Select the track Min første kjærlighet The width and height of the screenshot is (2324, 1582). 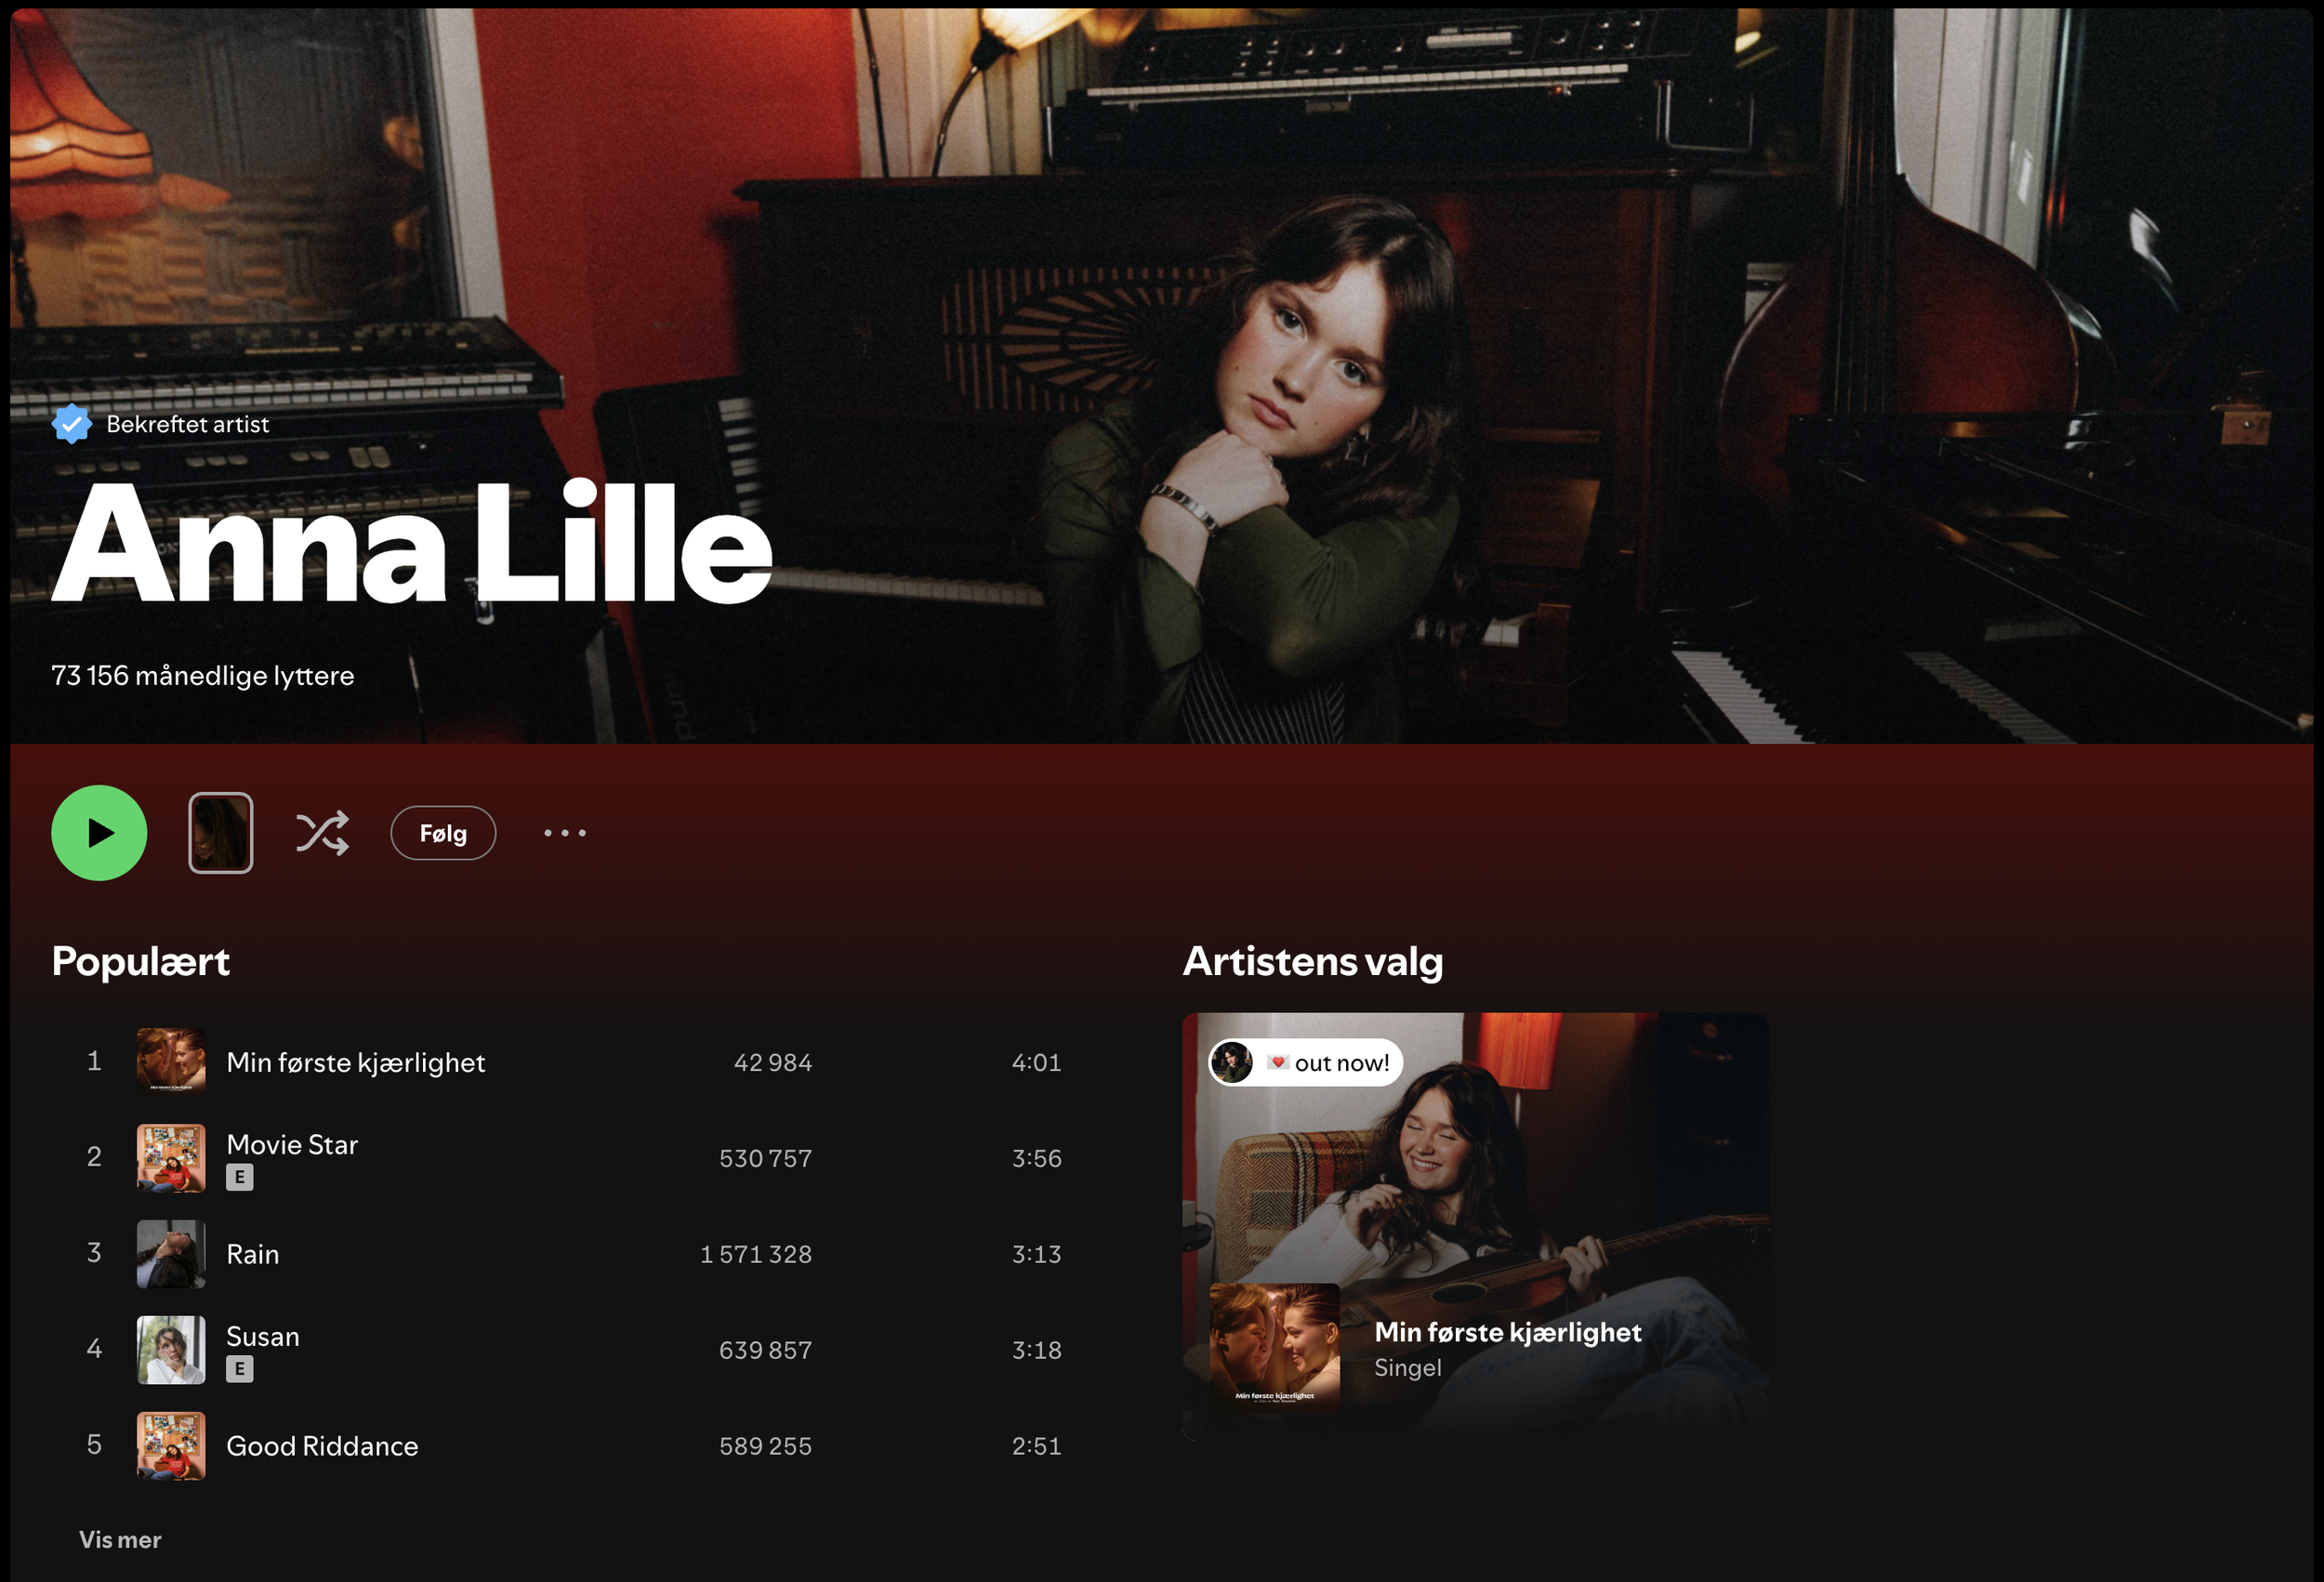355,1062
